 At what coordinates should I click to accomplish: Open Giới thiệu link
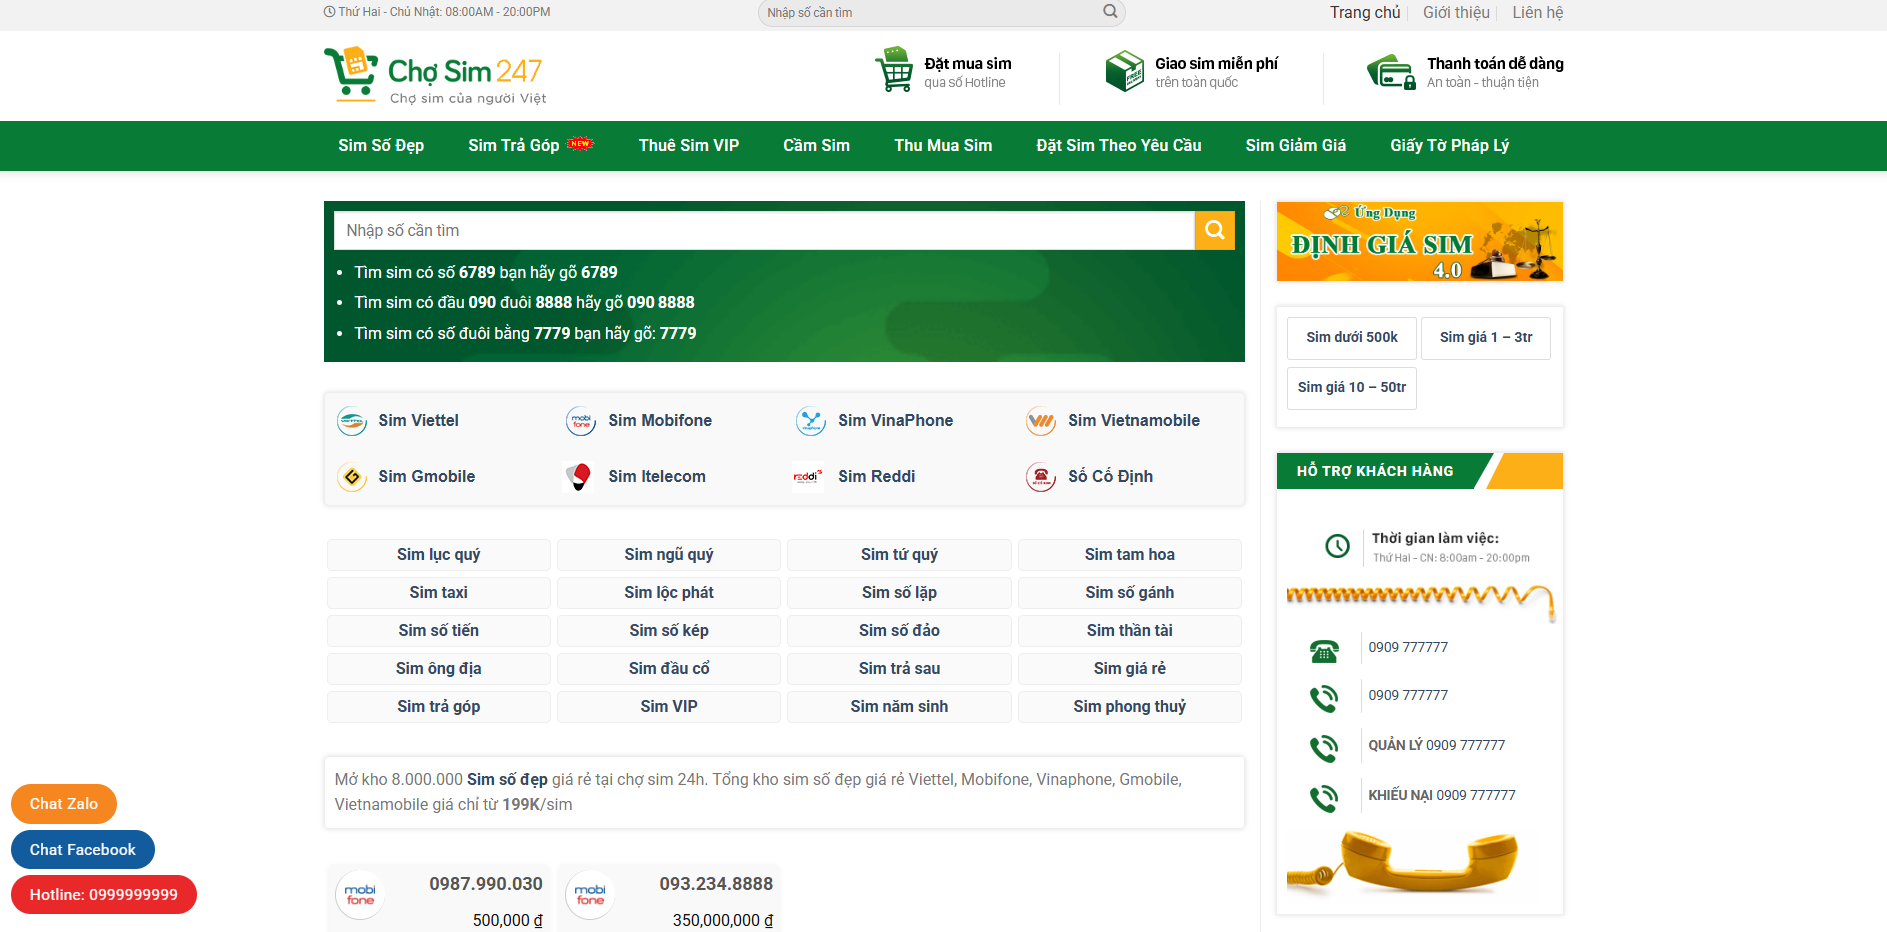point(1456,13)
